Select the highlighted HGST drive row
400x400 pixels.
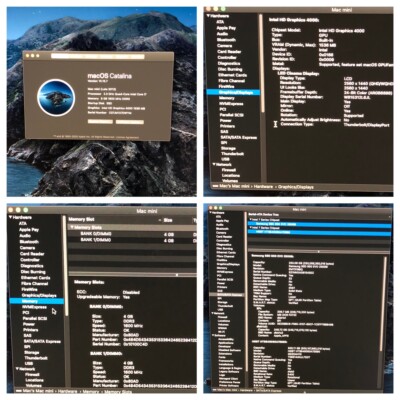coord(319,232)
